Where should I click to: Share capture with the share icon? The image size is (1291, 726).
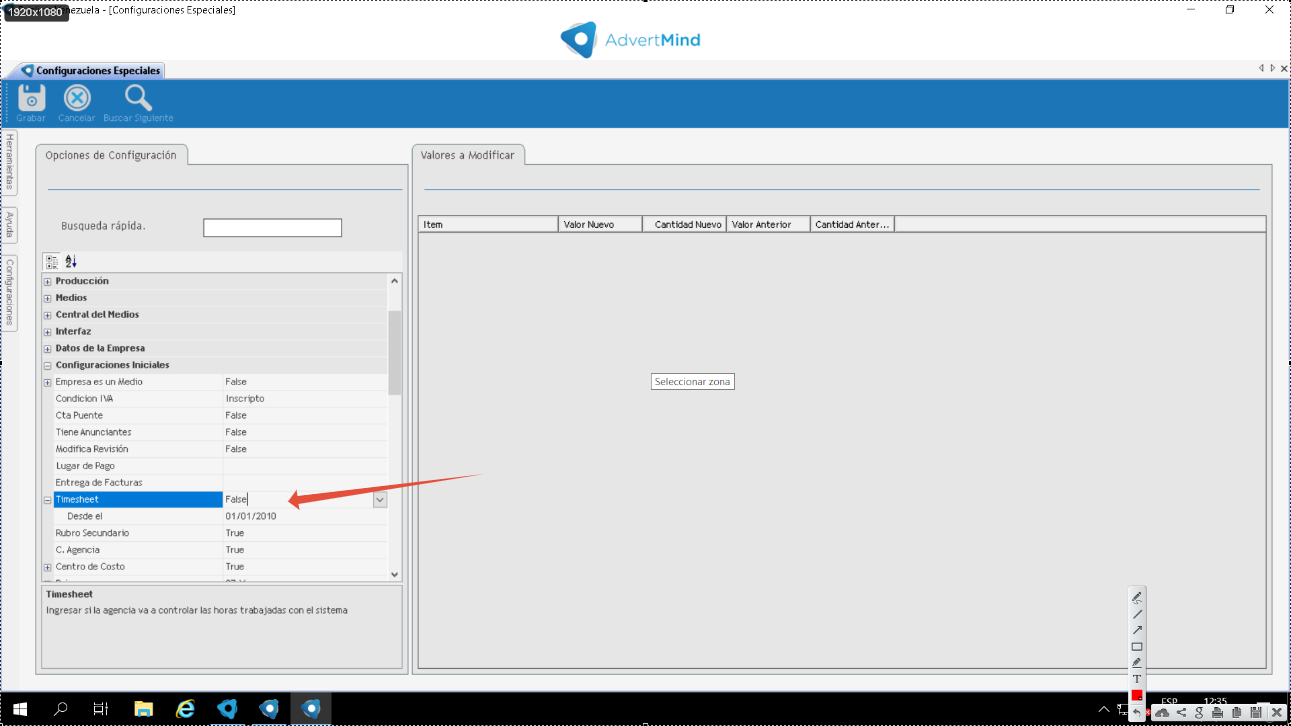pos(1182,712)
